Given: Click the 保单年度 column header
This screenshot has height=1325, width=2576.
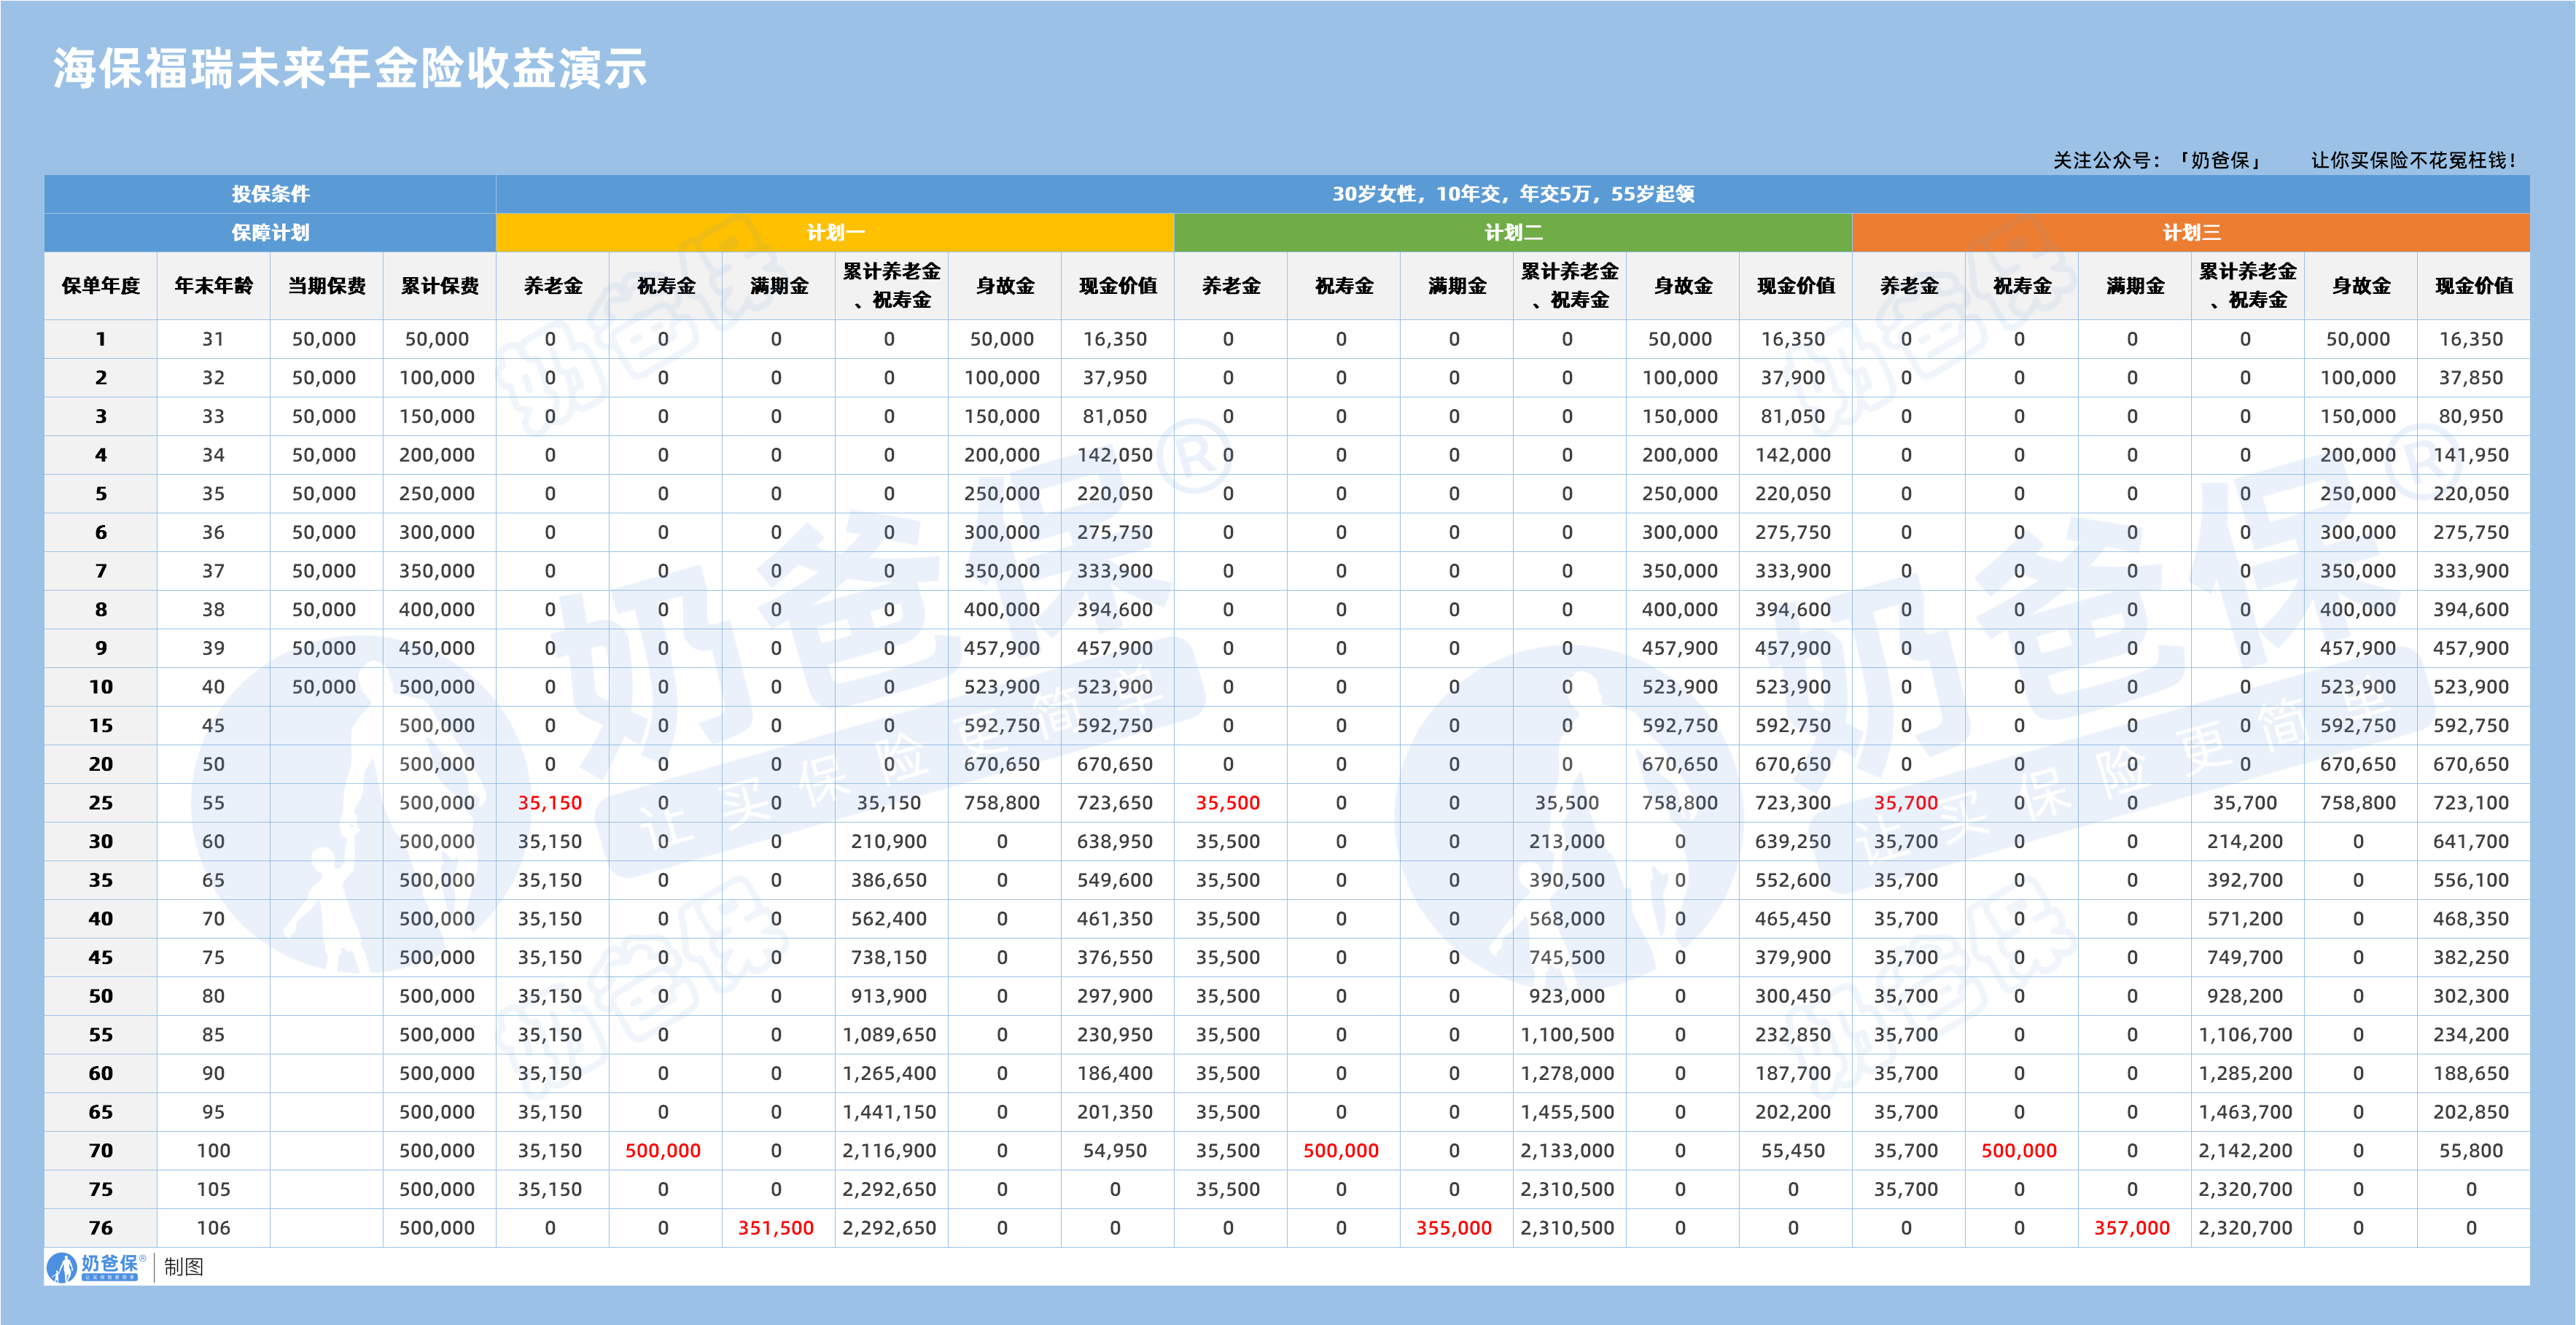Looking at the screenshot, I should click(101, 286).
